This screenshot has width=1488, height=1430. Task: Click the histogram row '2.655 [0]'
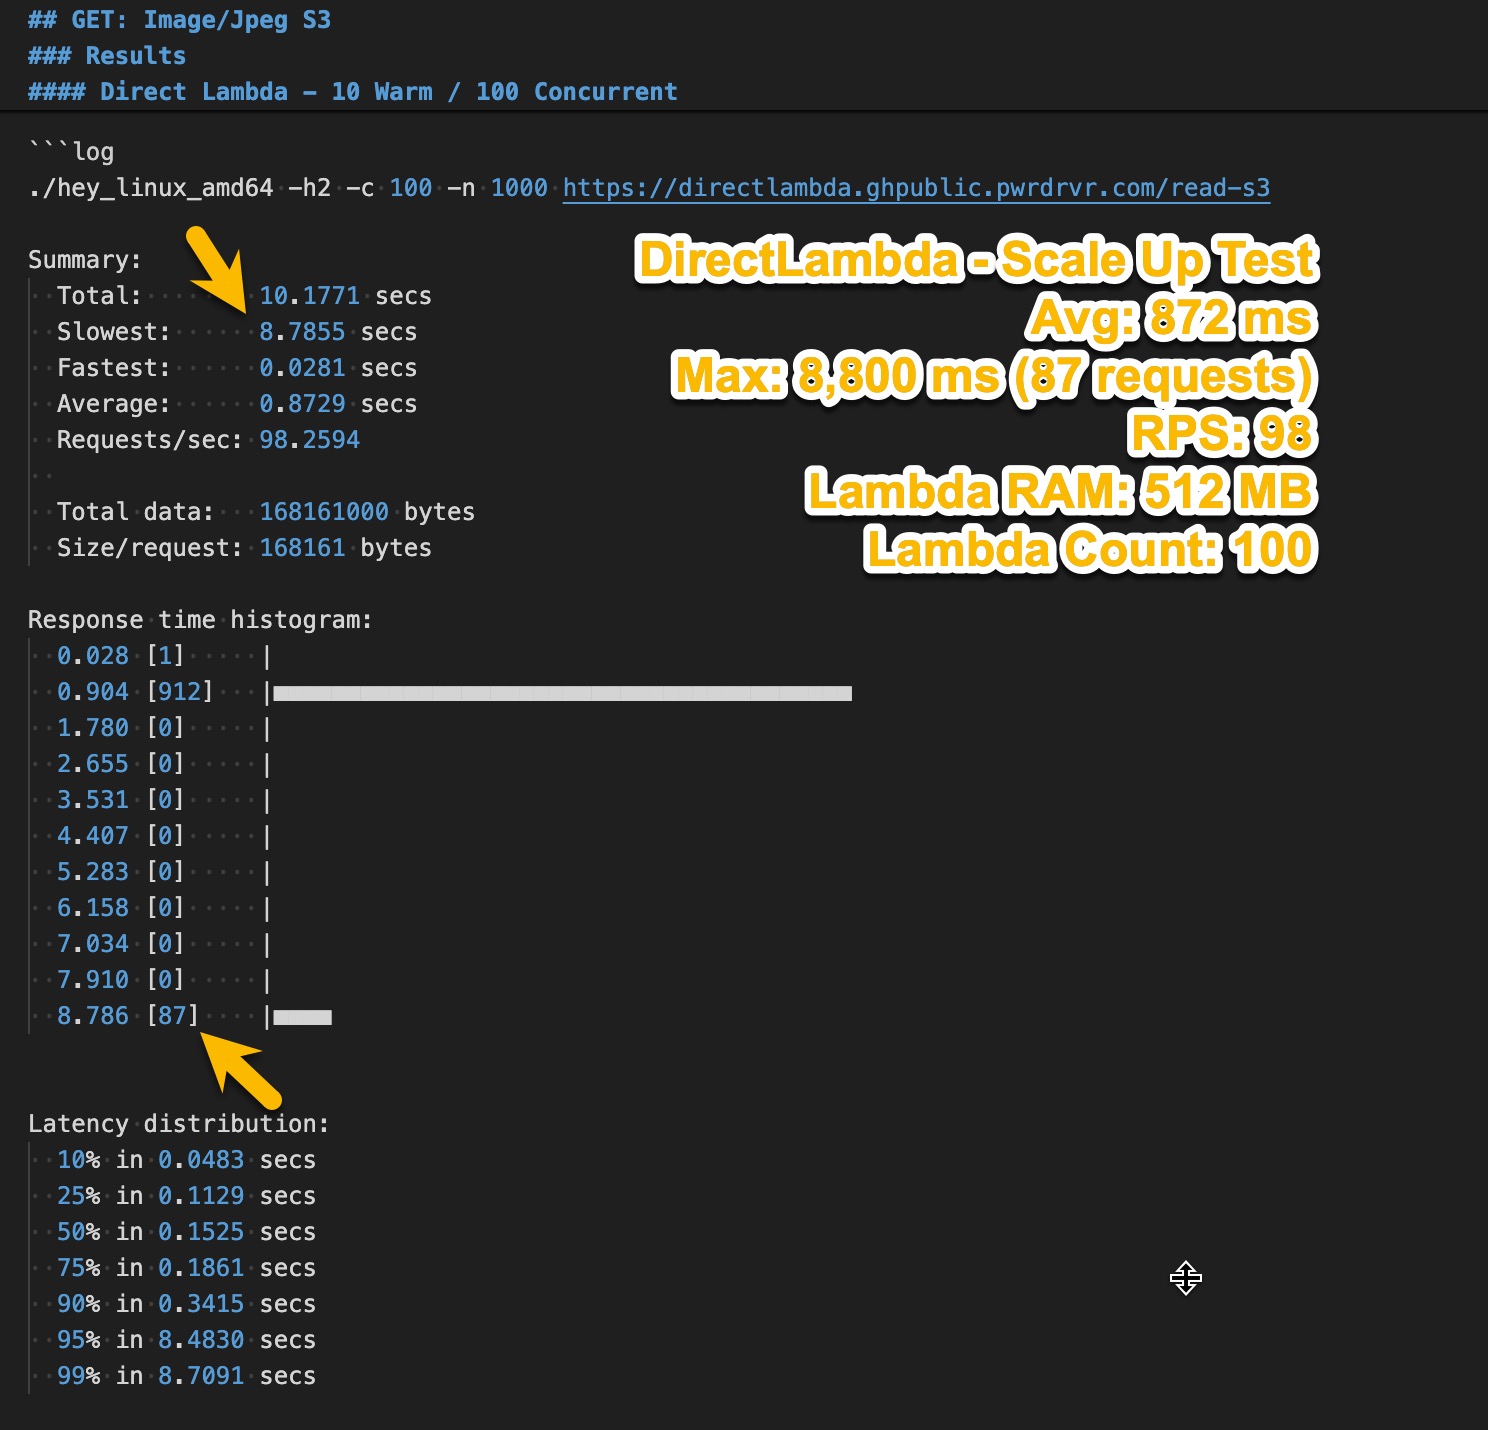click(164, 764)
